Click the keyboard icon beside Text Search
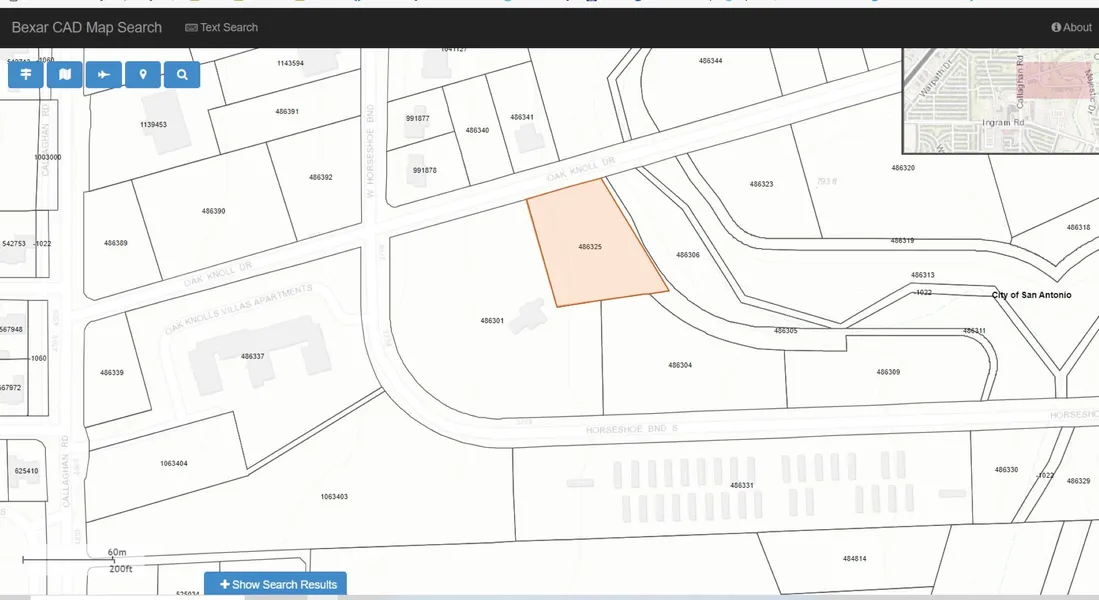The image size is (1099, 600). click(x=191, y=28)
